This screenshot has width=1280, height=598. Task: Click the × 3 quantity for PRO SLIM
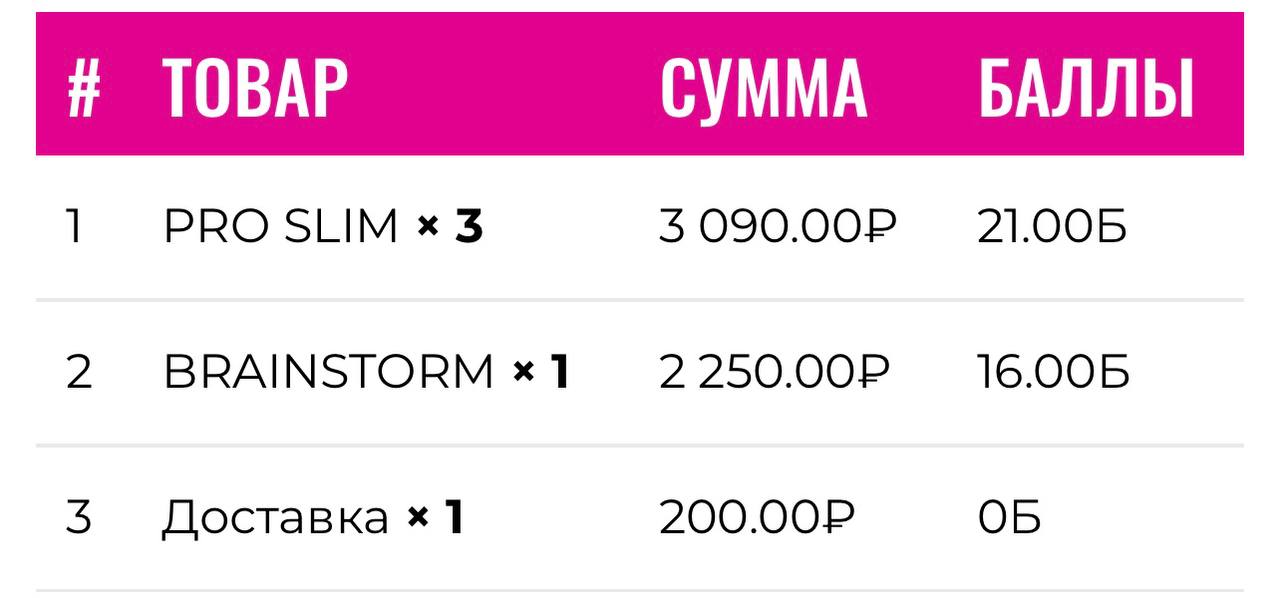[450, 228]
